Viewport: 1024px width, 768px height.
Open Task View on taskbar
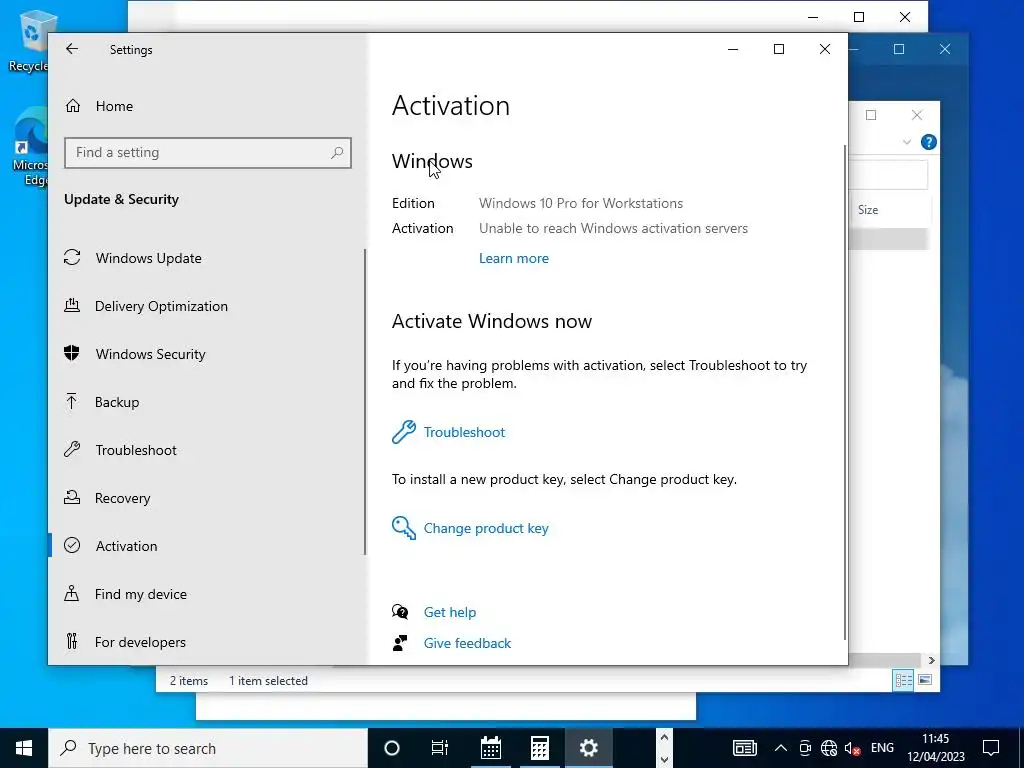(x=440, y=748)
